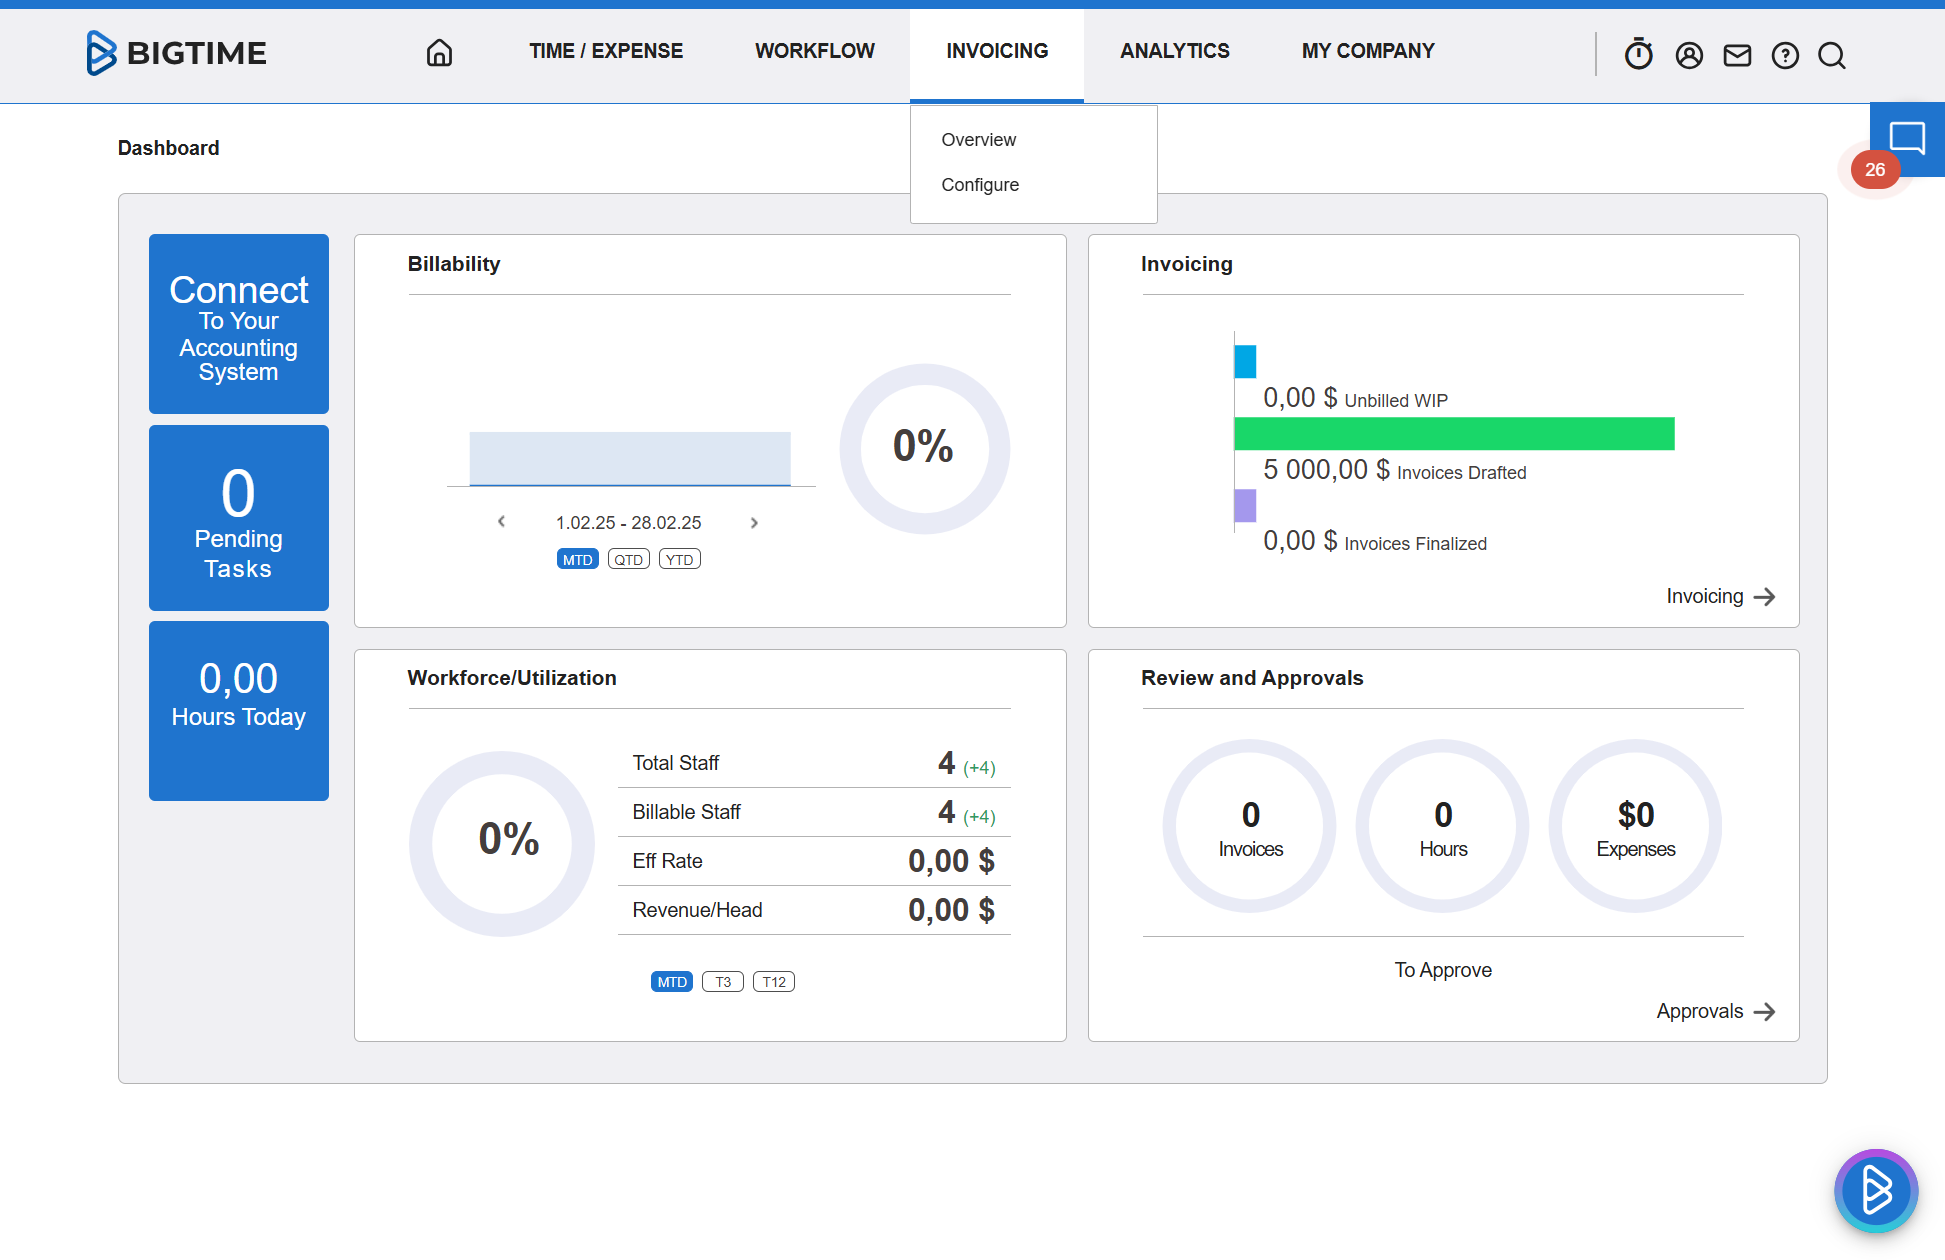This screenshot has width=1945, height=1260.
Task: Select T12 in Workforce/Utilization panel
Action: click(x=774, y=982)
